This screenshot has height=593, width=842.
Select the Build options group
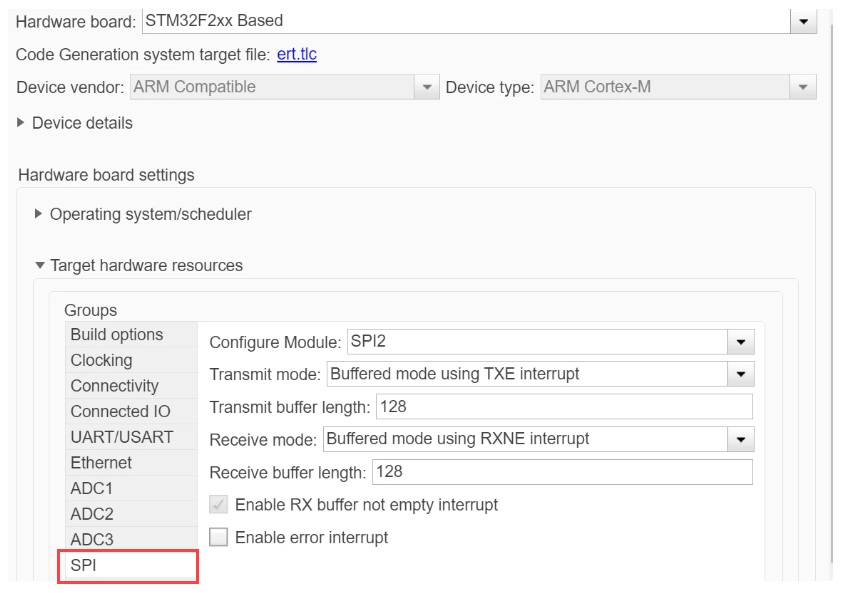117,335
